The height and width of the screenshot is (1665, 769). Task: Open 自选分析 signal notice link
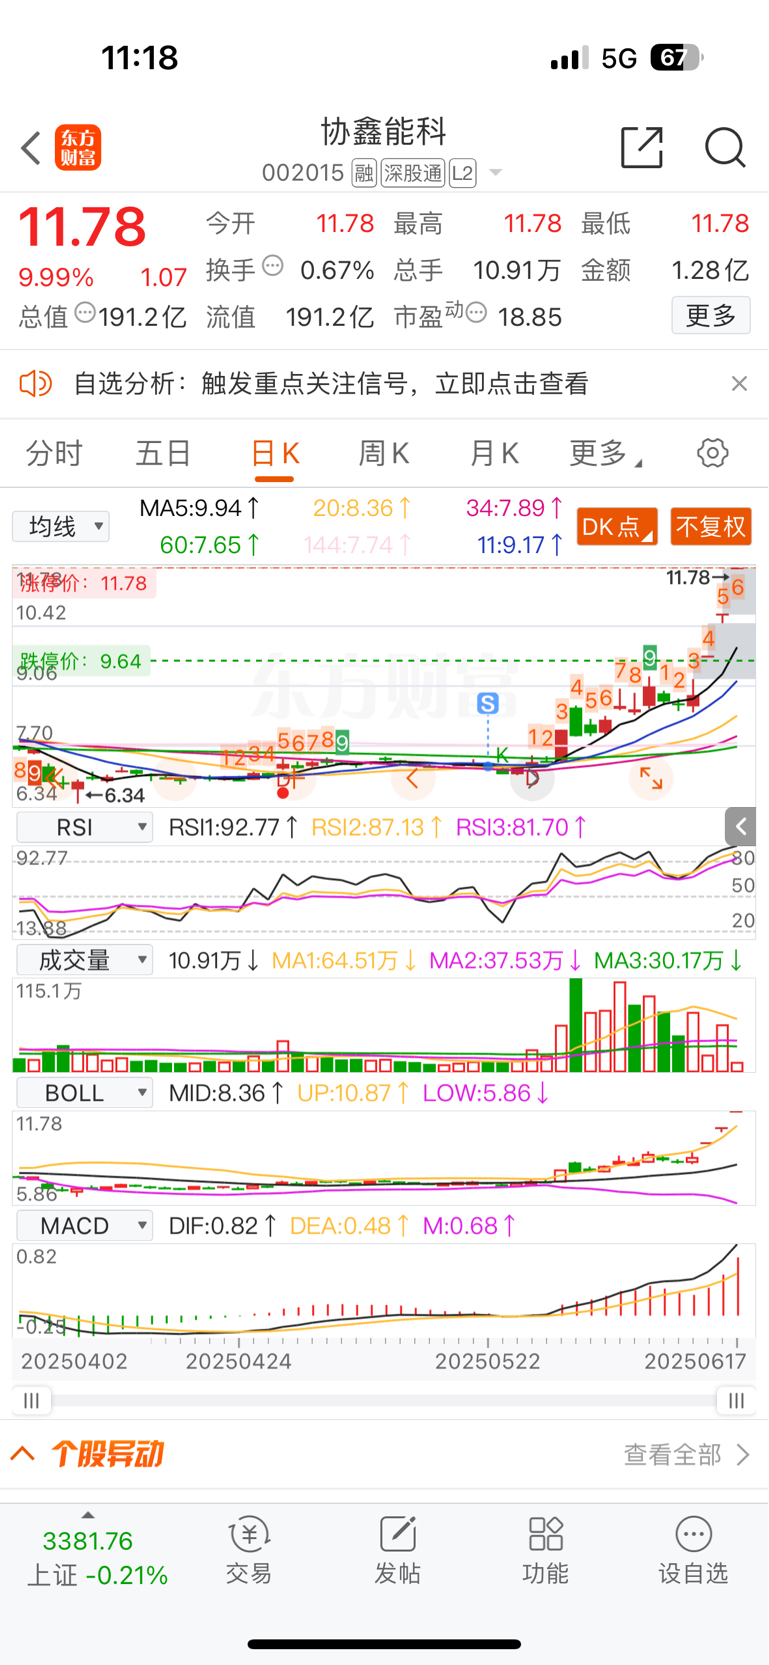pos(331,384)
